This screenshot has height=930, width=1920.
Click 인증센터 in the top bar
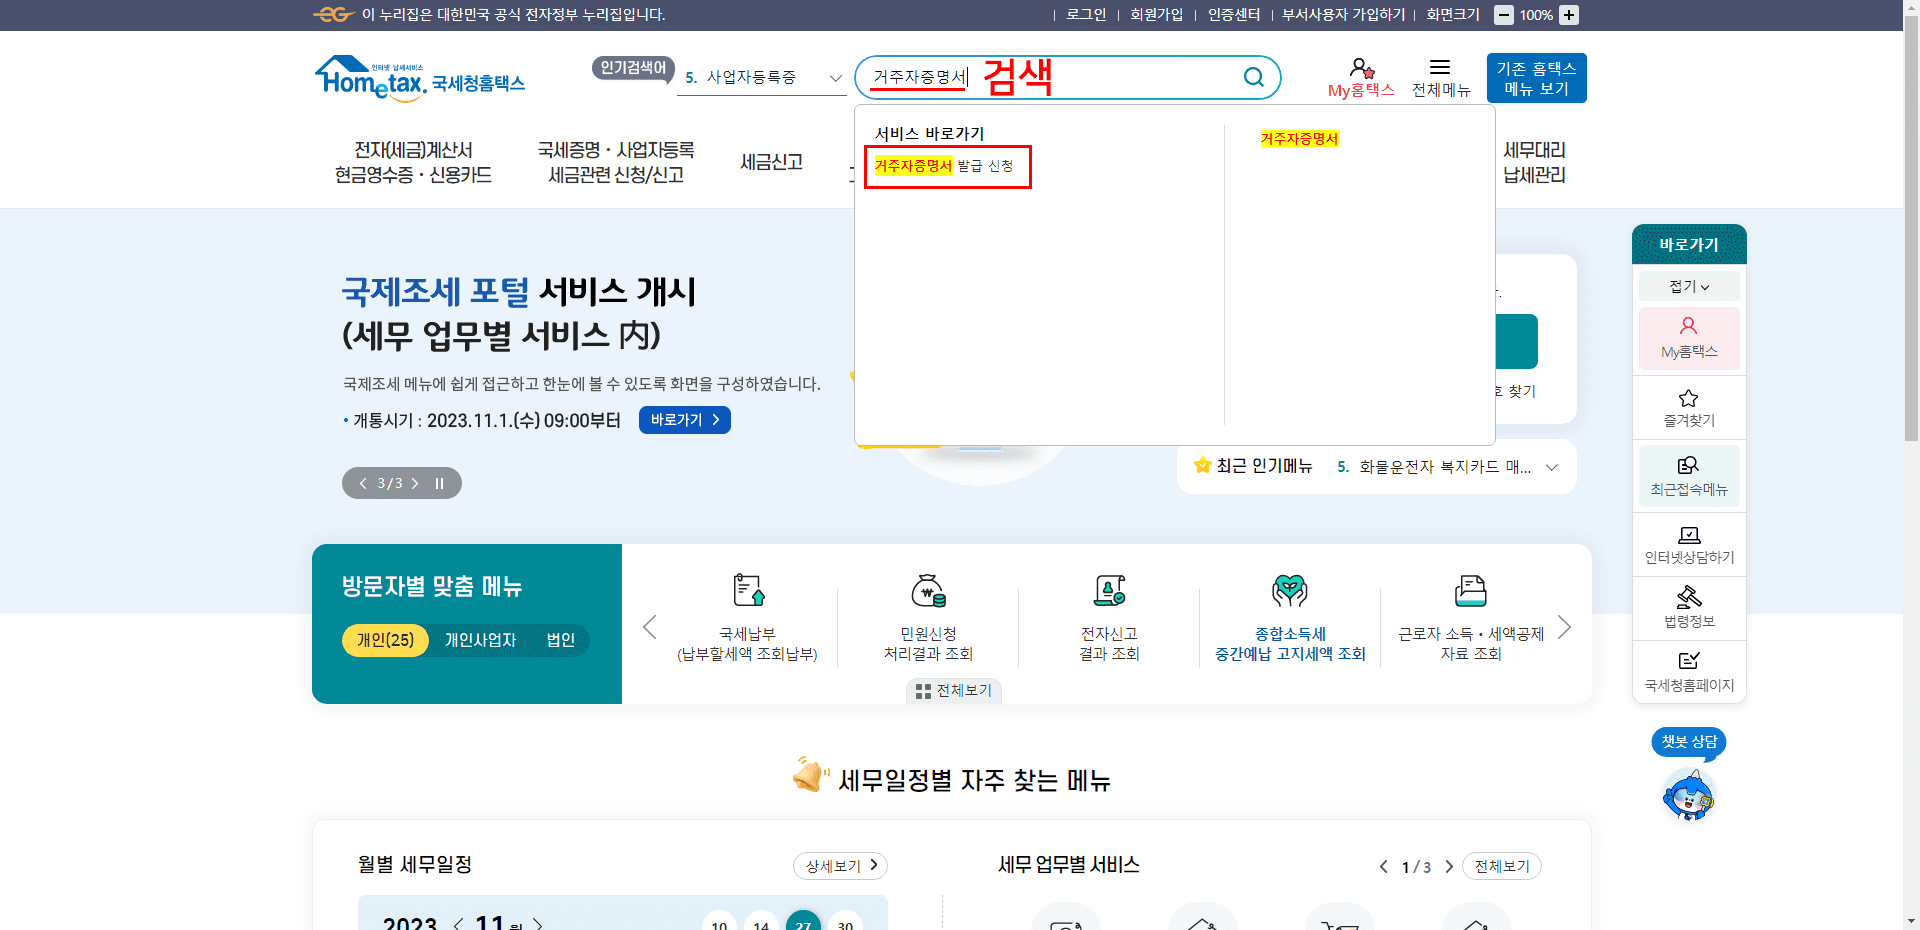pyautogui.click(x=1234, y=15)
